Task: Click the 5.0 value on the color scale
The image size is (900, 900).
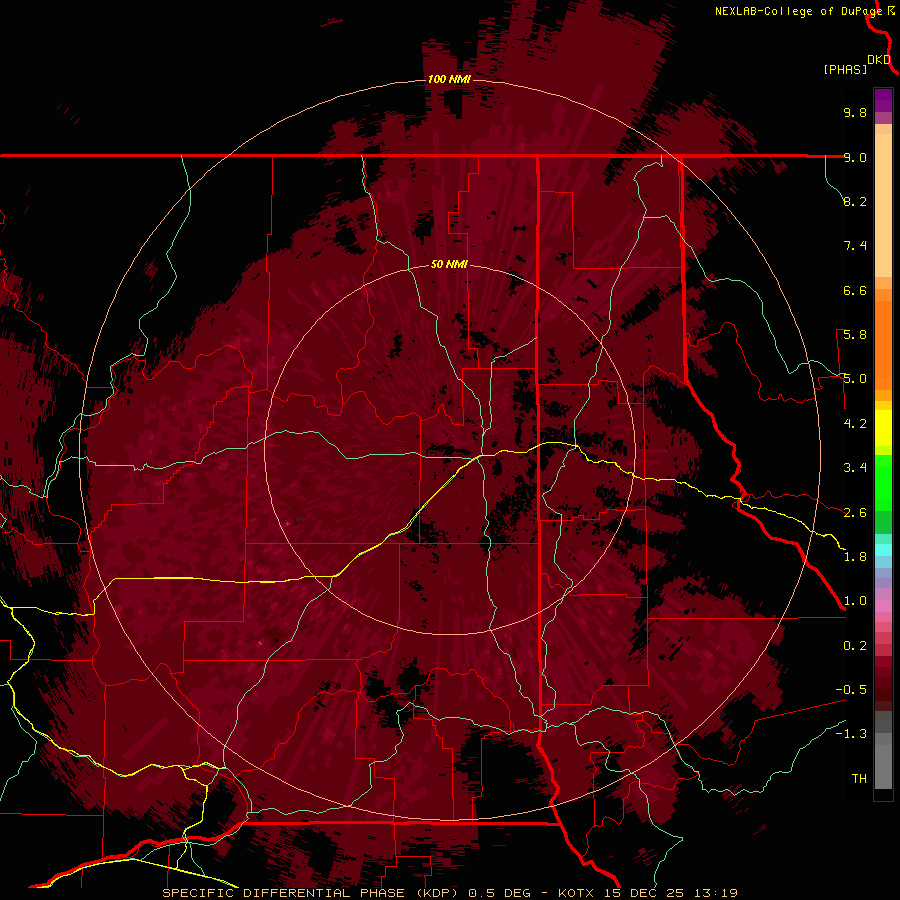Action: point(855,379)
